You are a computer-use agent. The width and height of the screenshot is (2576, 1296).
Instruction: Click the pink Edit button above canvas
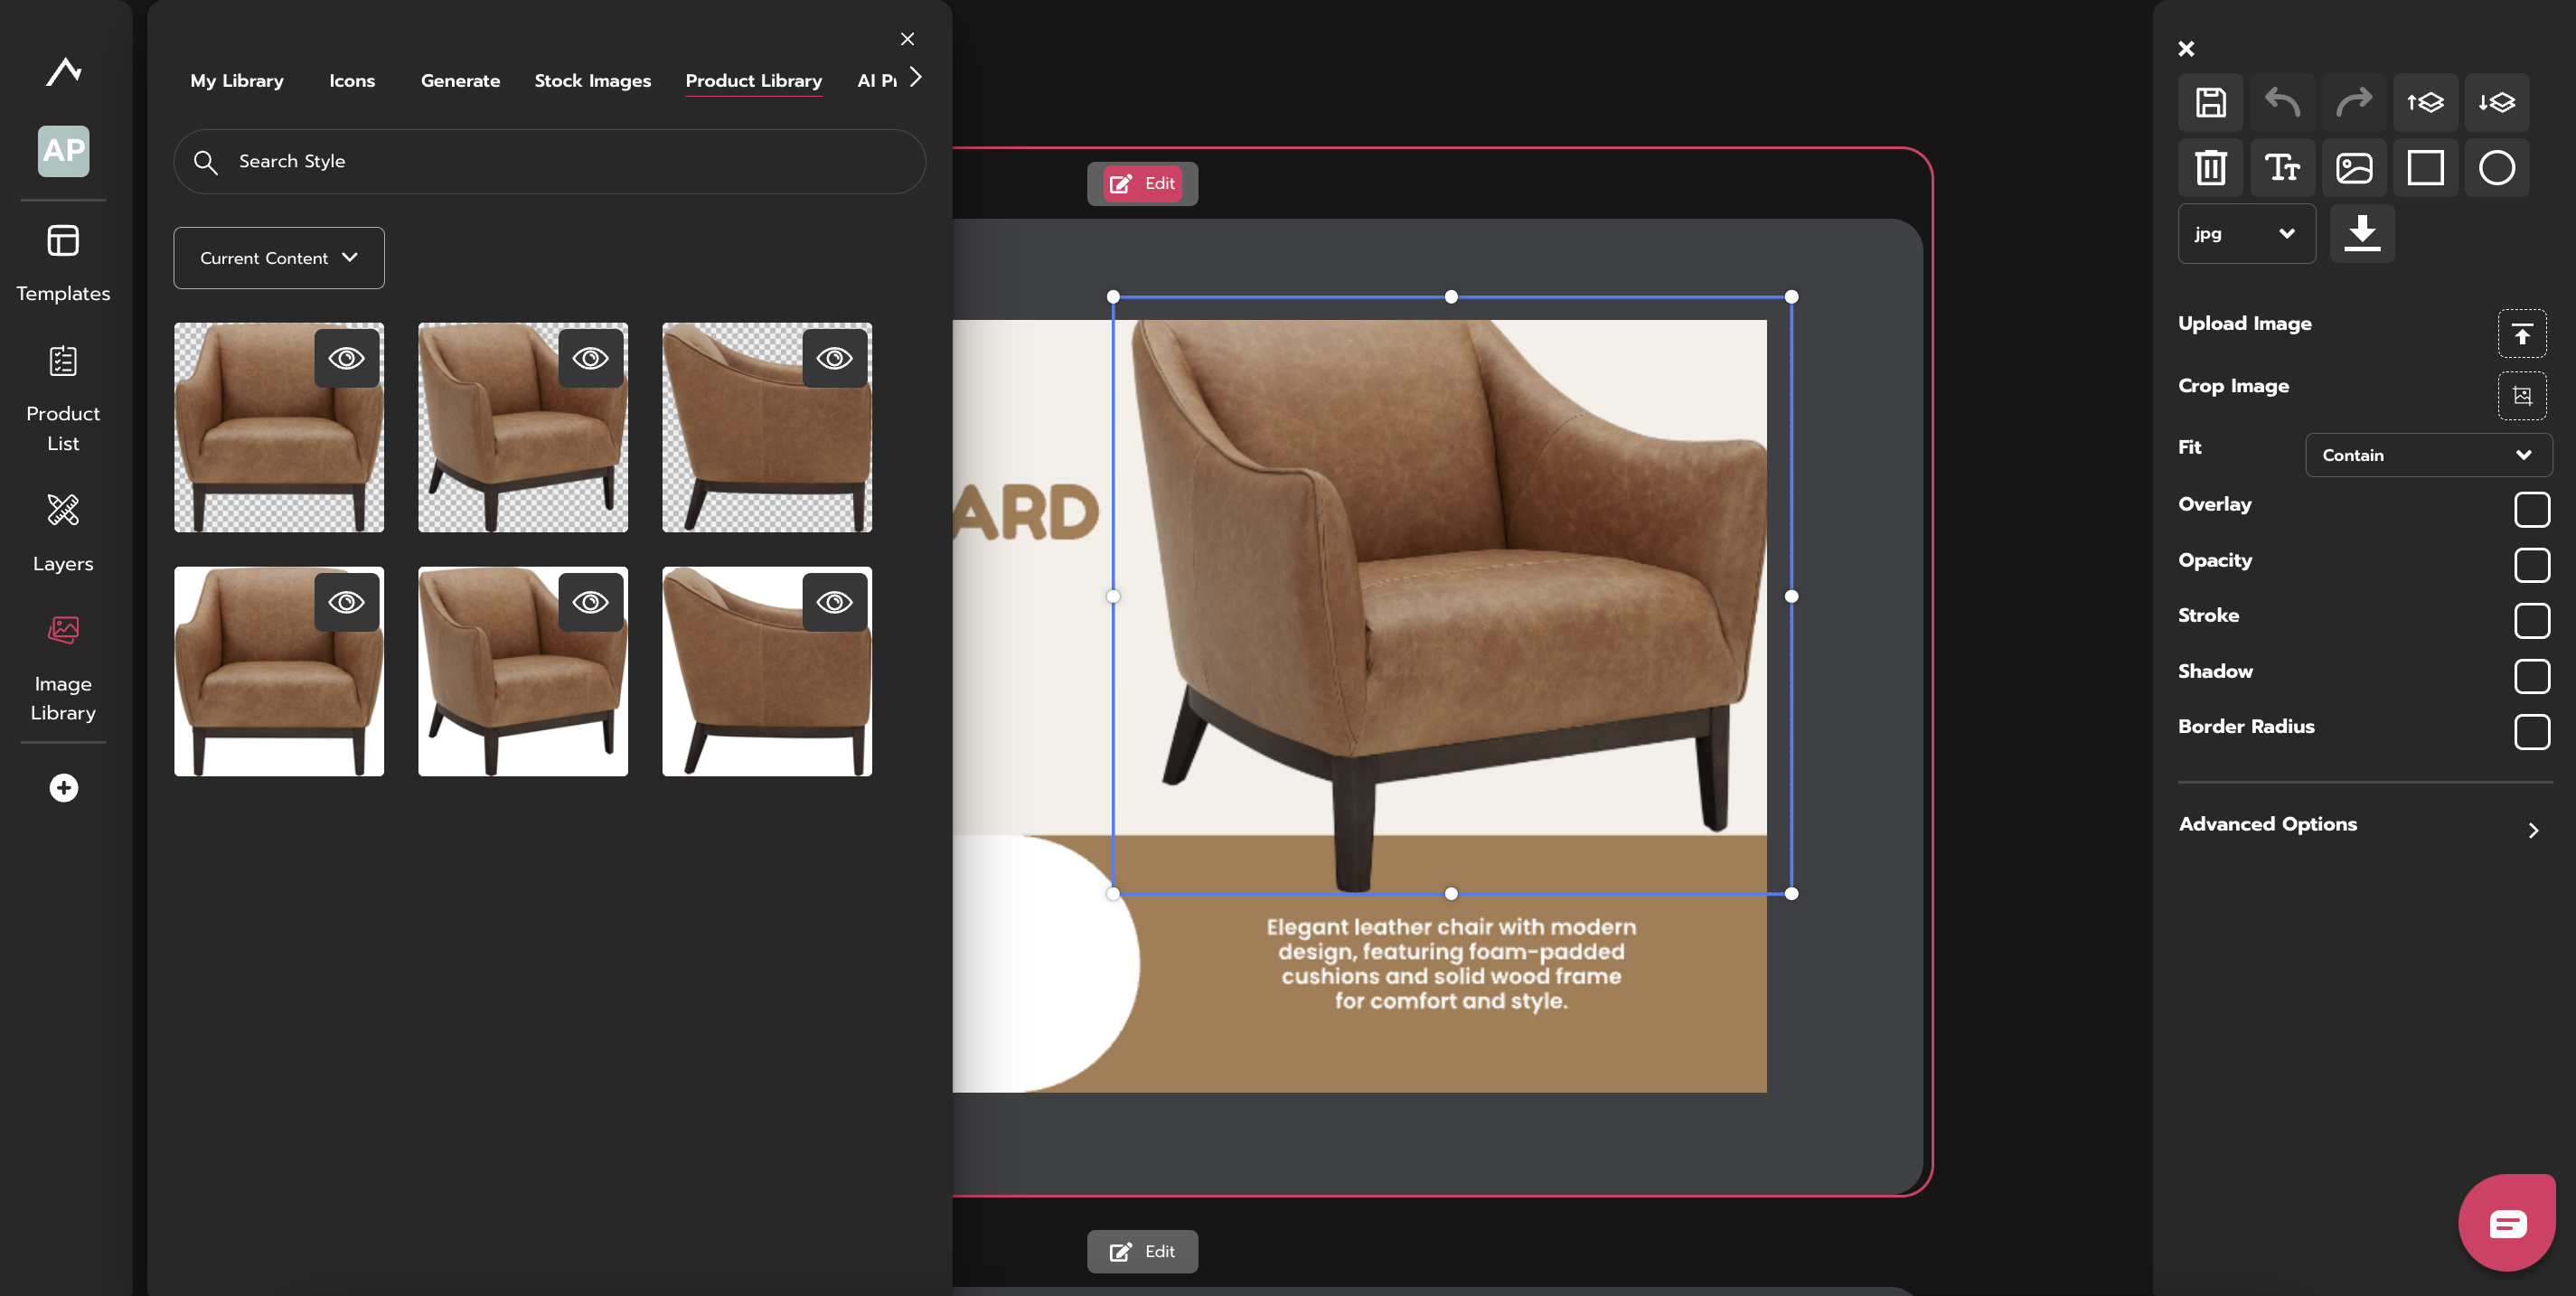(1142, 183)
